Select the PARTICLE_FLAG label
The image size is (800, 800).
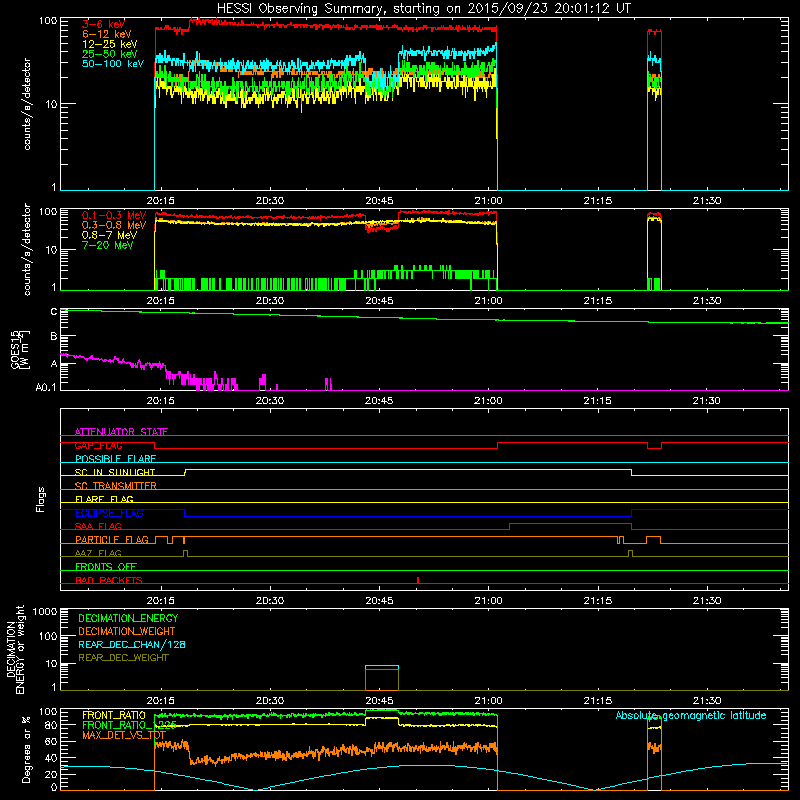[x=112, y=539]
